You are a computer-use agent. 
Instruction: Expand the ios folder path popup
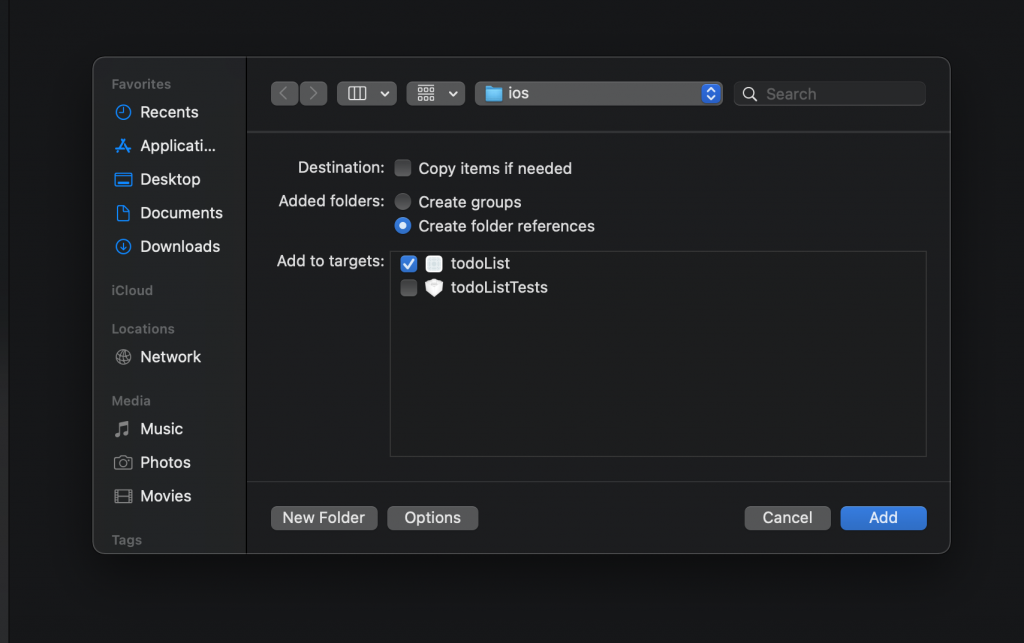click(711, 94)
